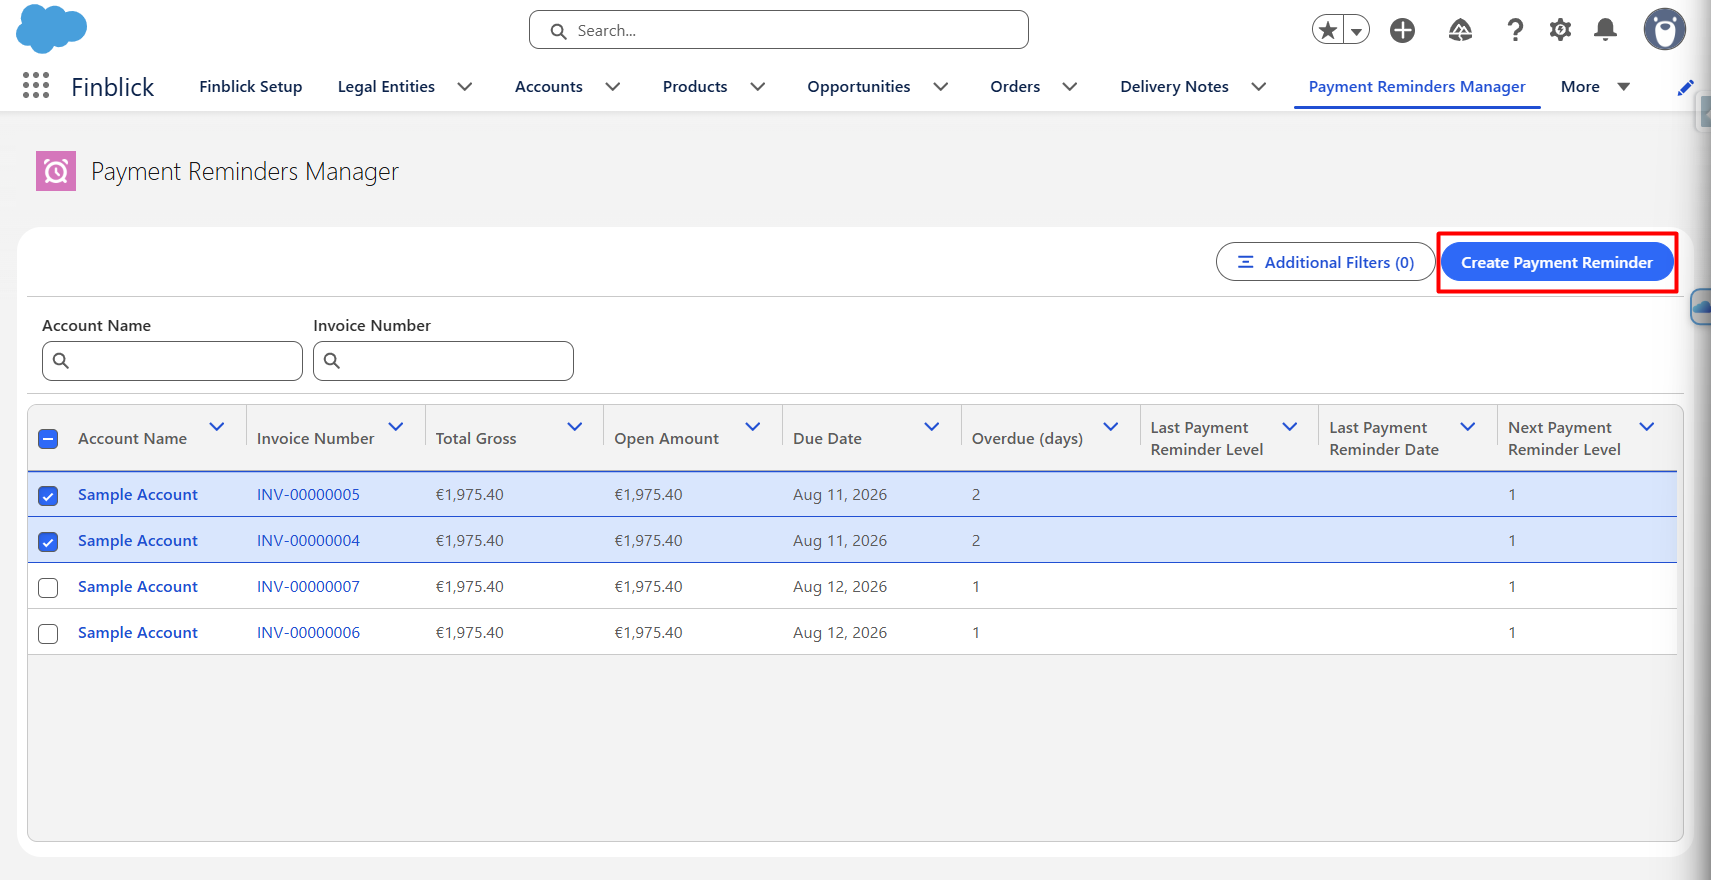Go to the Delivery Notes tab
The height and width of the screenshot is (880, 1711).
pos(1174,87)
